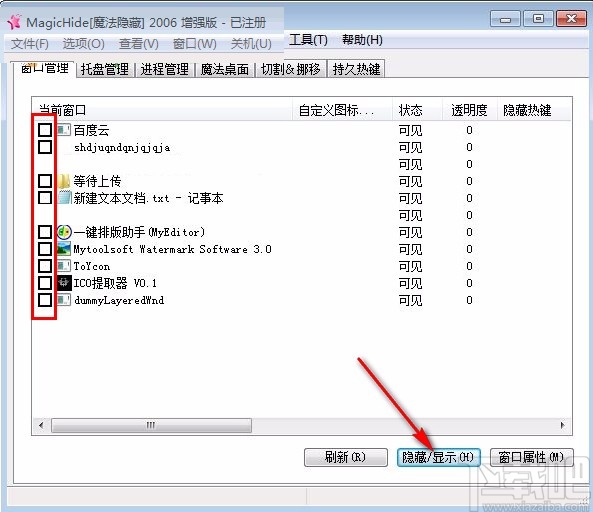Click the 隐藏热键 column header

(534, 110)
